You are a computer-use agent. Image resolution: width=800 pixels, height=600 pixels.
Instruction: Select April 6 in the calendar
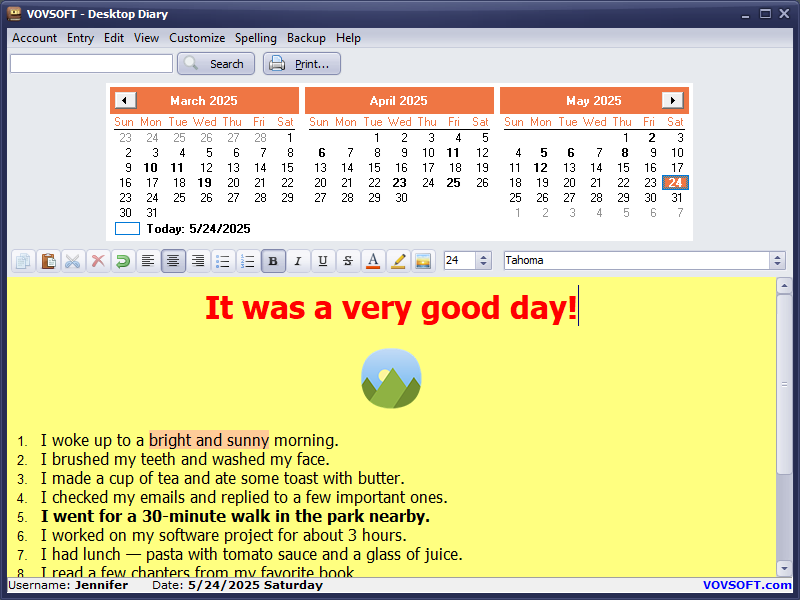(322, 153)
